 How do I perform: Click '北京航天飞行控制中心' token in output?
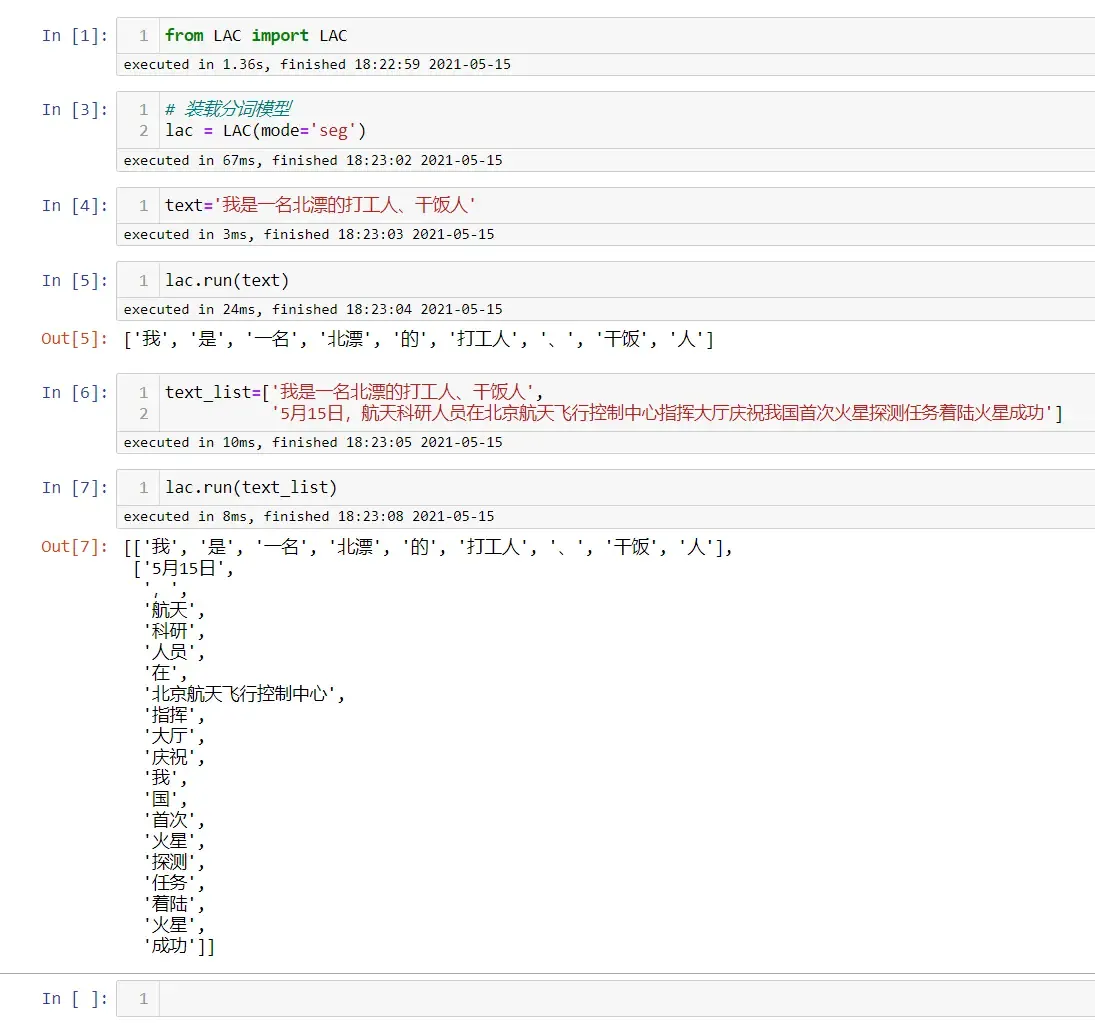[240, 694]
